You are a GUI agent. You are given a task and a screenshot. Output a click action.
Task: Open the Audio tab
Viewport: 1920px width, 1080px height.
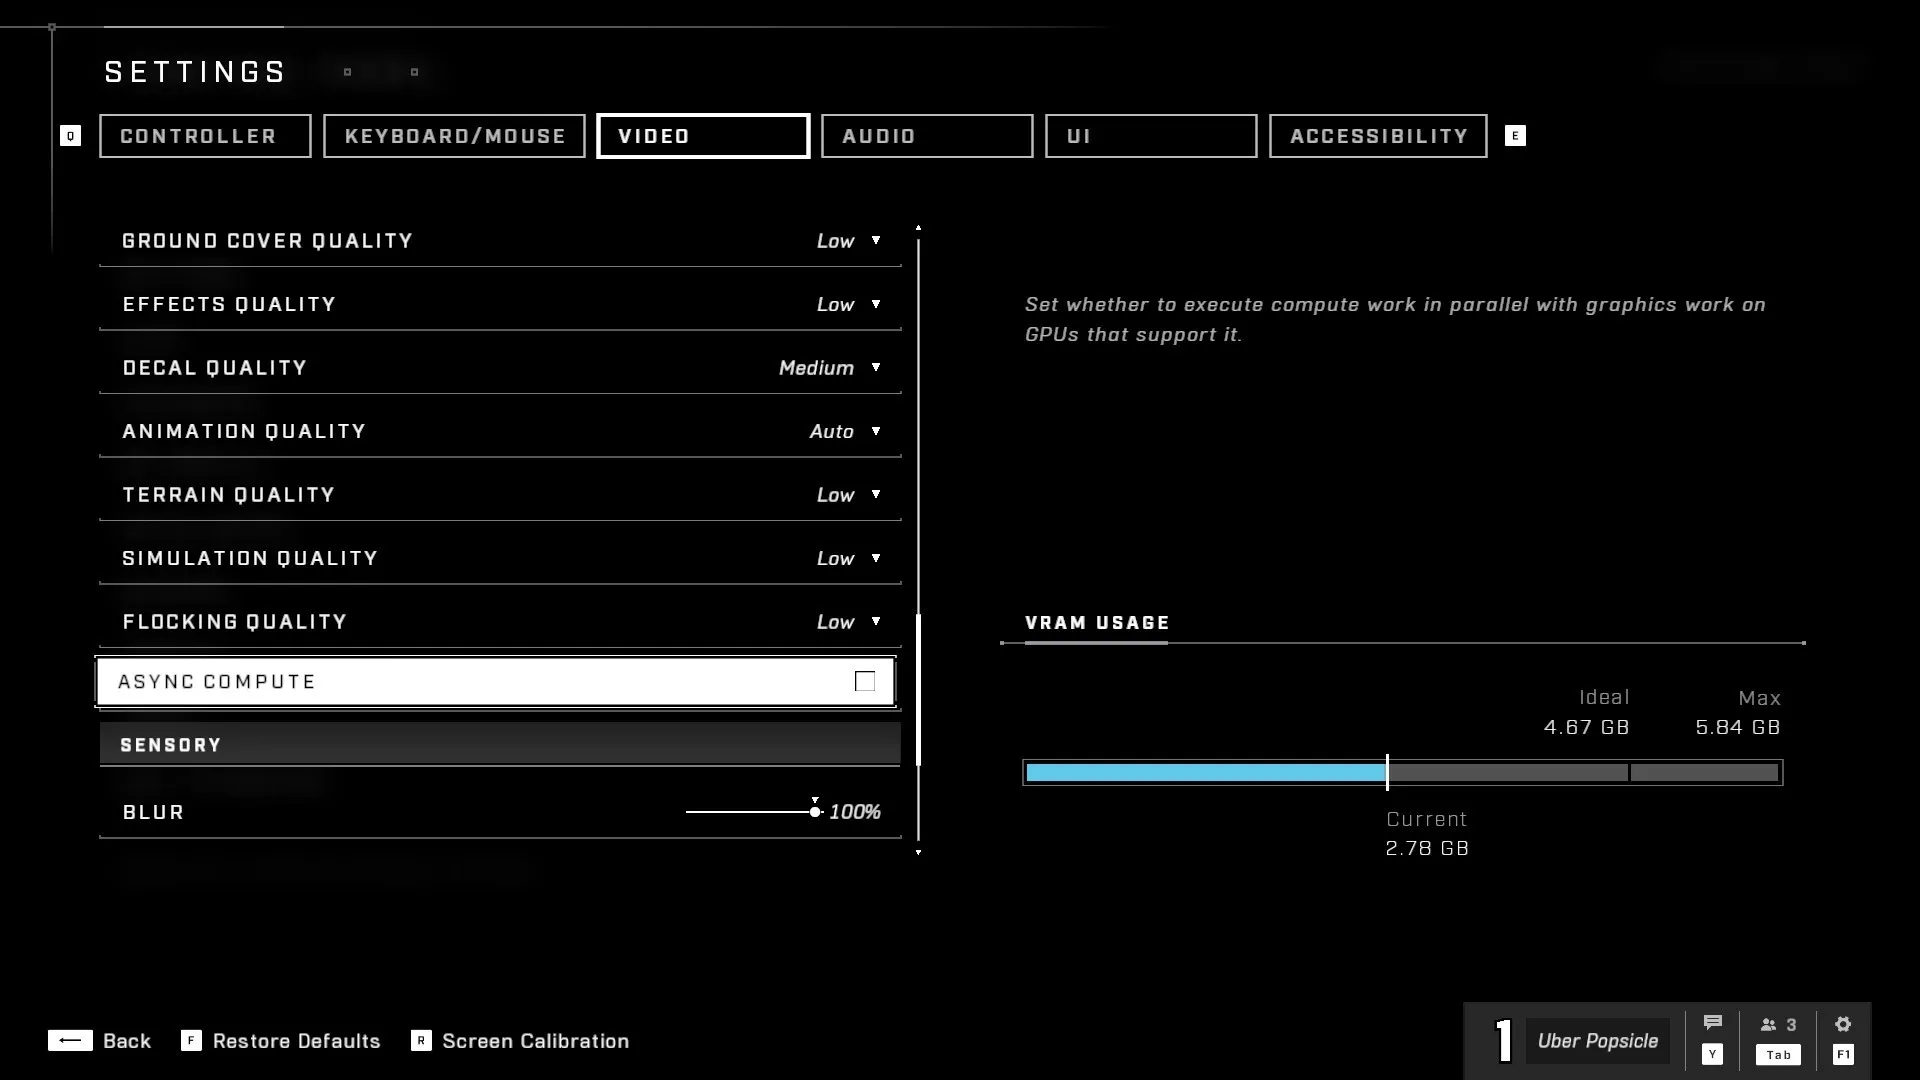click(x=927, y=136)
